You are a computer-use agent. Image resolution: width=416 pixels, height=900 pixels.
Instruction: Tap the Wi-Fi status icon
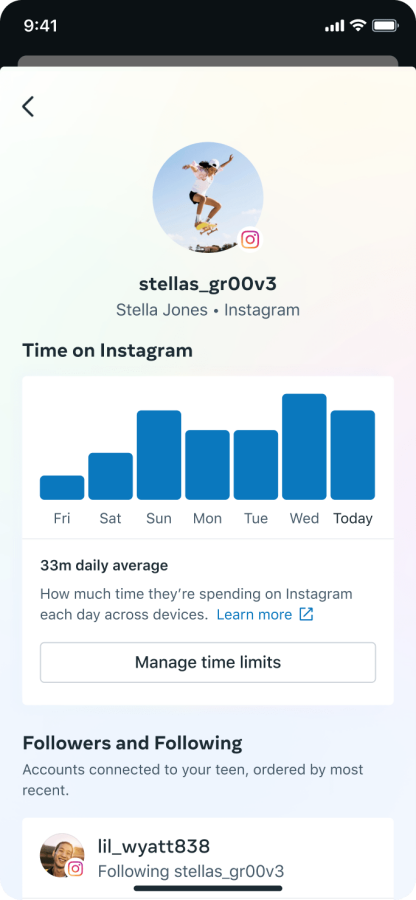(359, 26)
